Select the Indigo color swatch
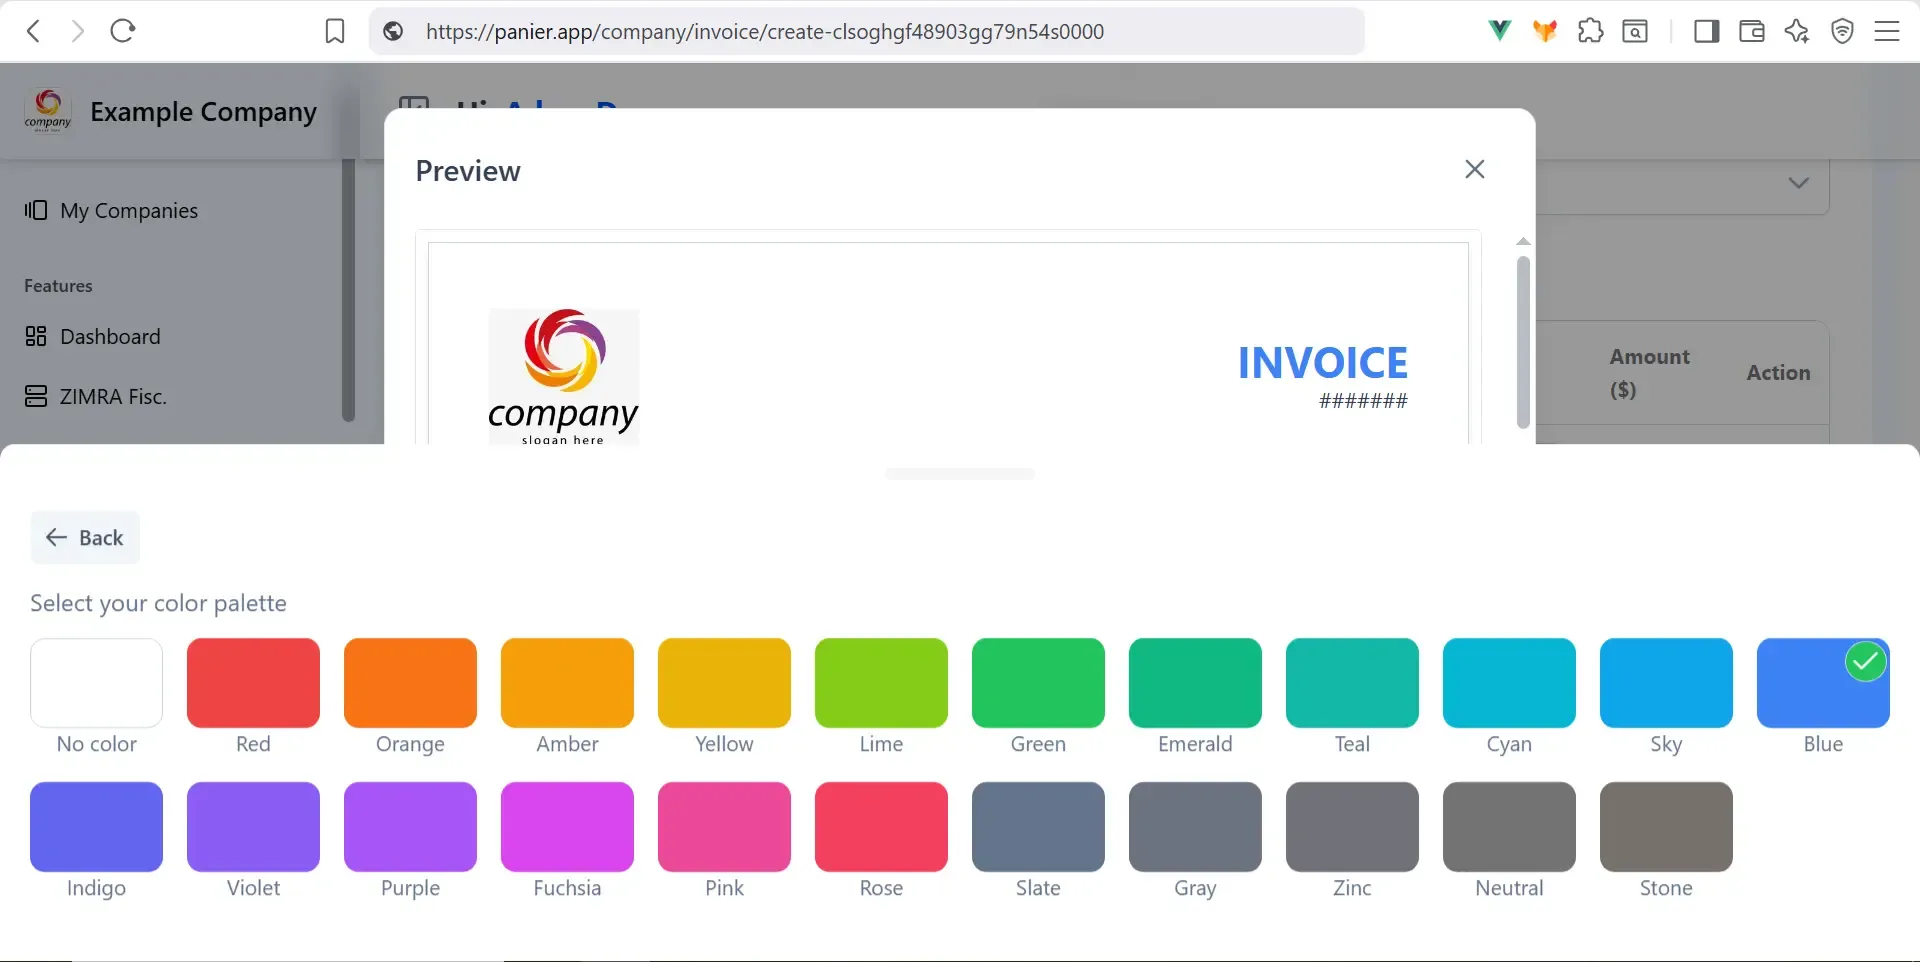 tap(97, 827)
